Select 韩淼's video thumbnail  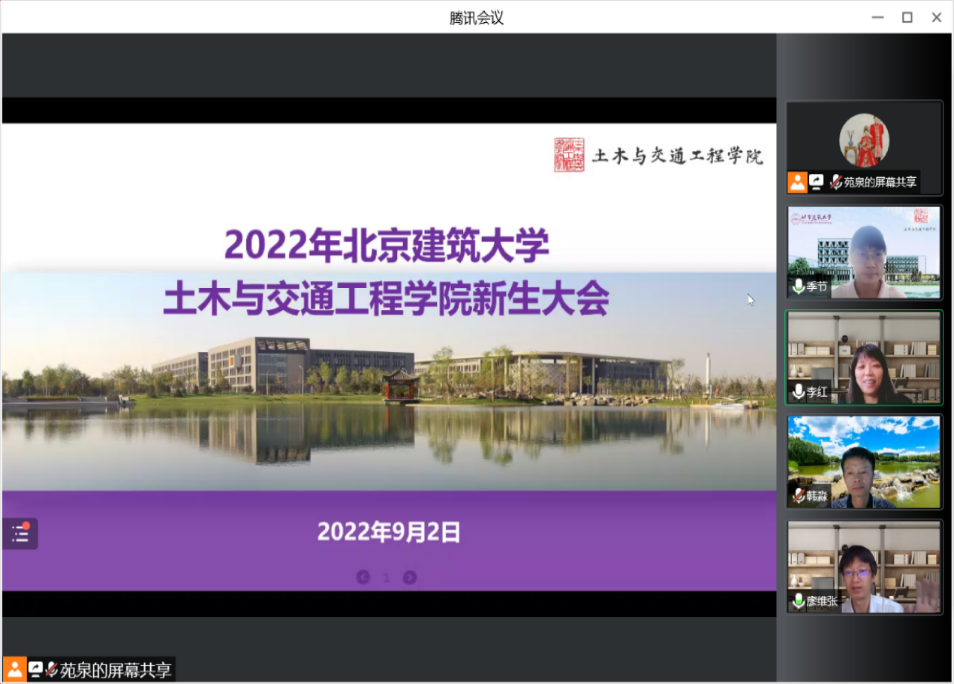864,461
